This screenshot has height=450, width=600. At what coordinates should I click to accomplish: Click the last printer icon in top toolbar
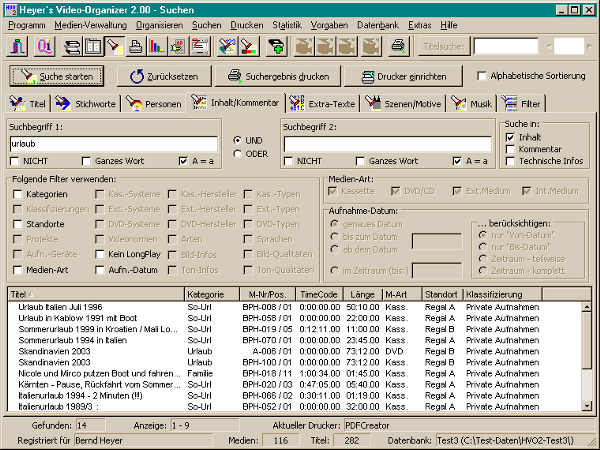point(397,46)
